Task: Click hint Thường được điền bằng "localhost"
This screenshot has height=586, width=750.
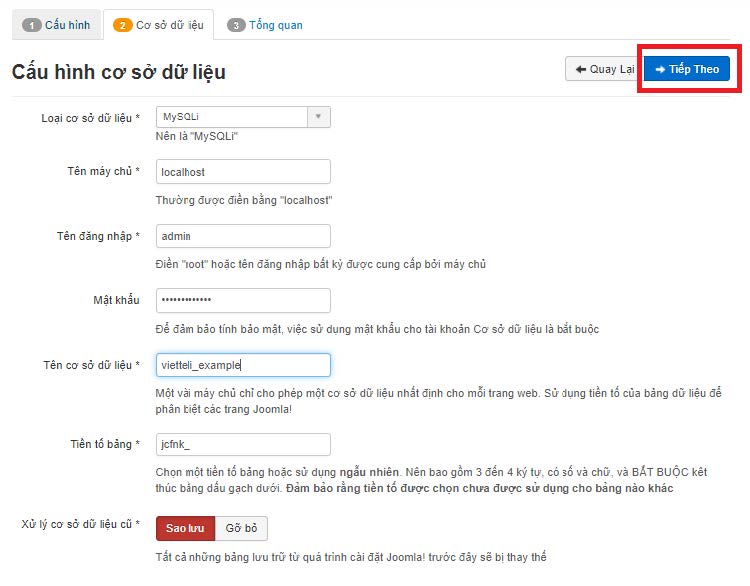Action: 244,200
